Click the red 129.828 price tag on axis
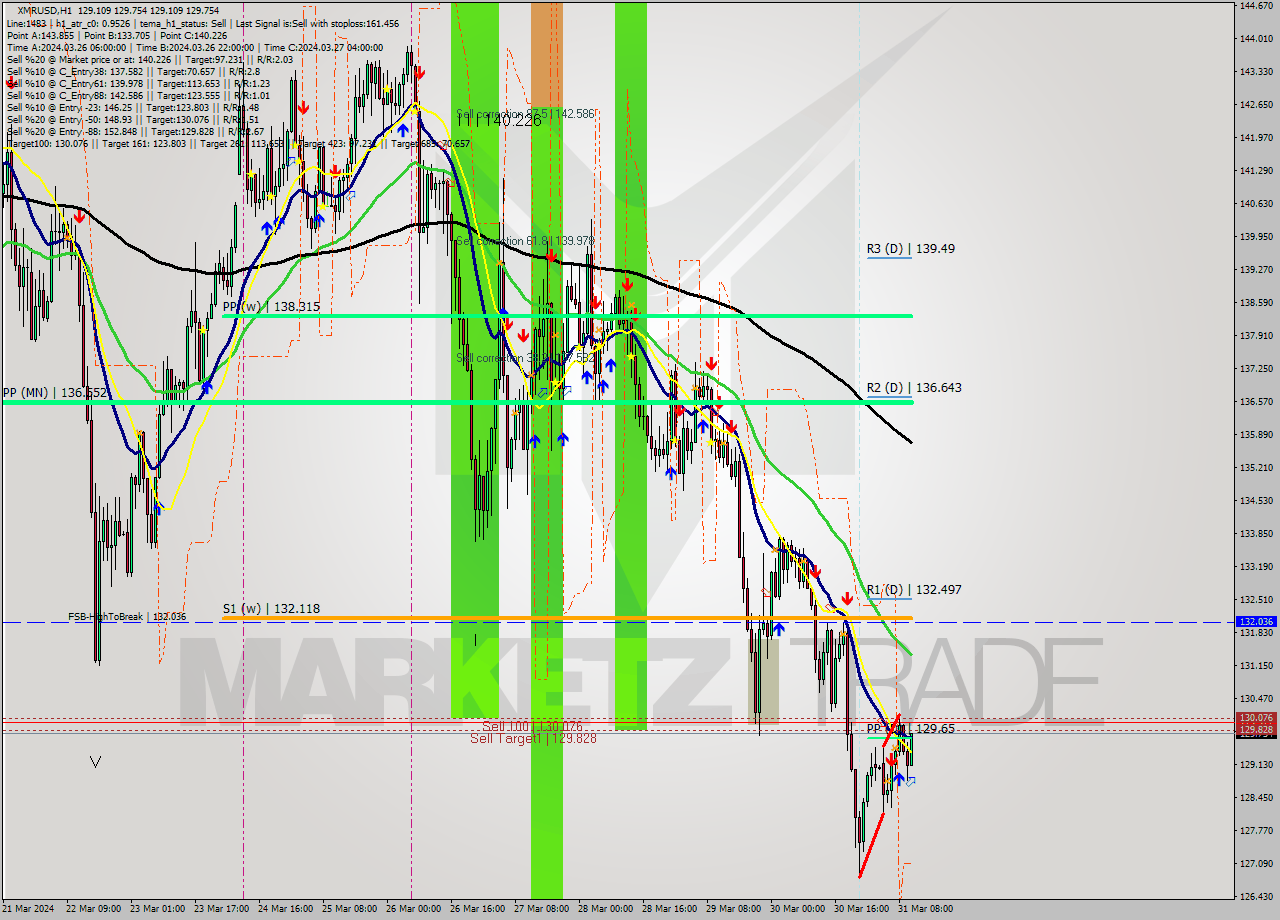1280x920 pixels. click(1256, 730)
